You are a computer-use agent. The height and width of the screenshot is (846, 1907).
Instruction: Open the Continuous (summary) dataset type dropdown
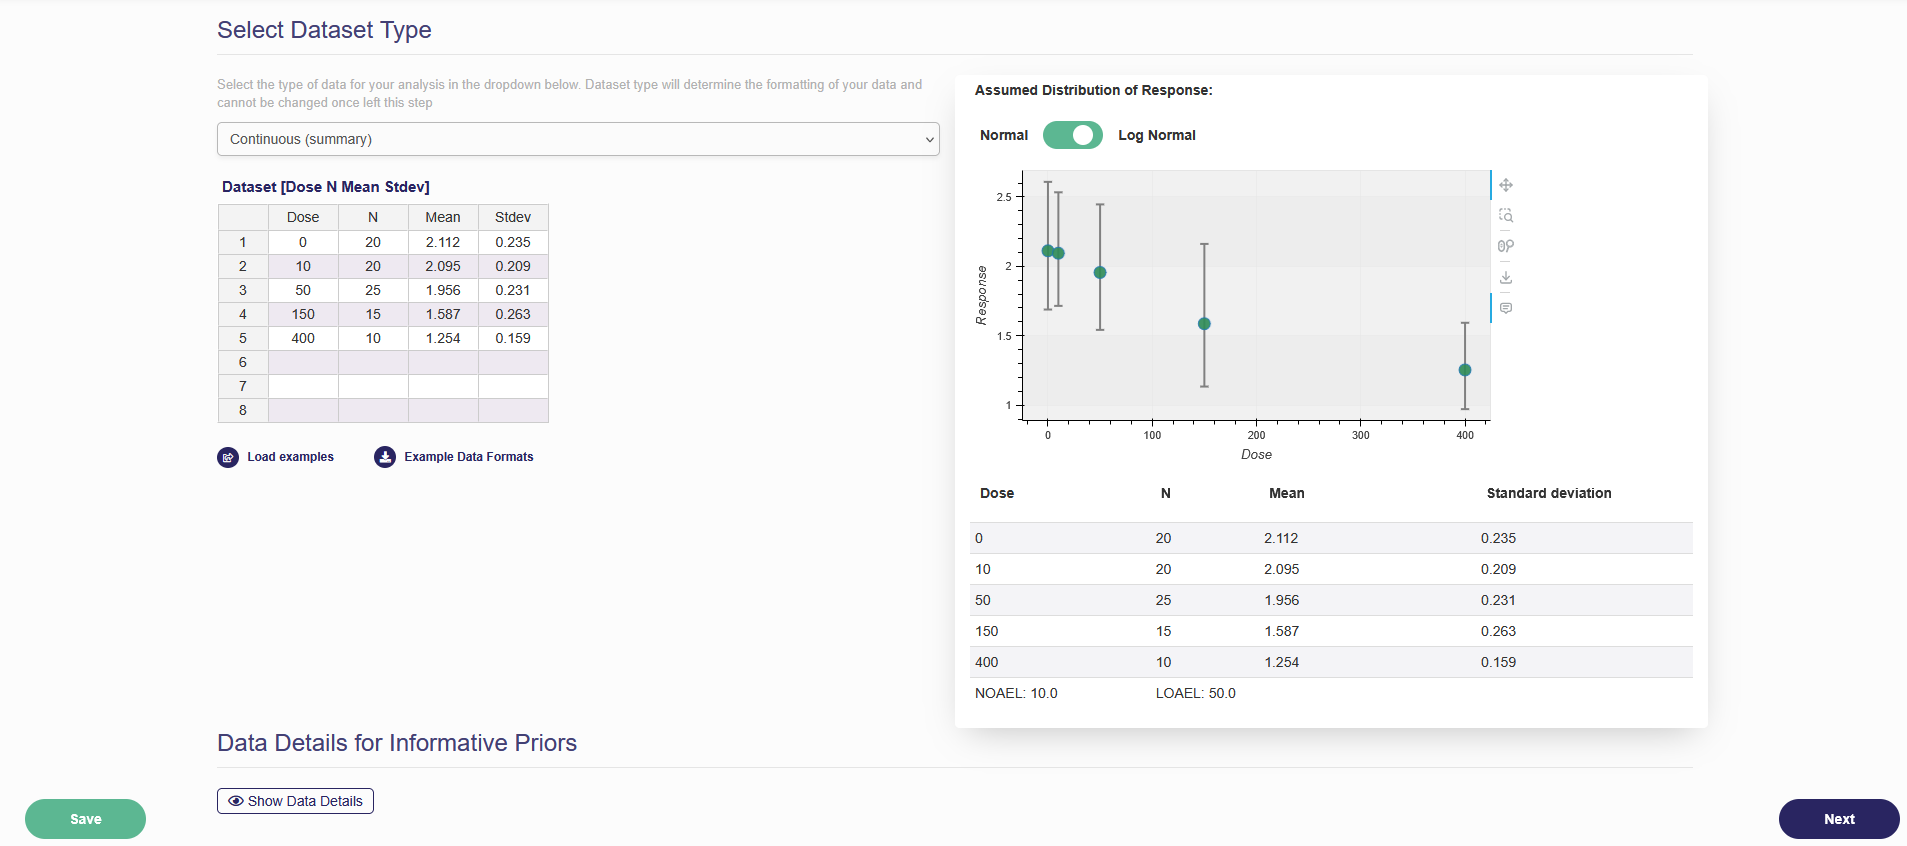[x=578, y=139]
